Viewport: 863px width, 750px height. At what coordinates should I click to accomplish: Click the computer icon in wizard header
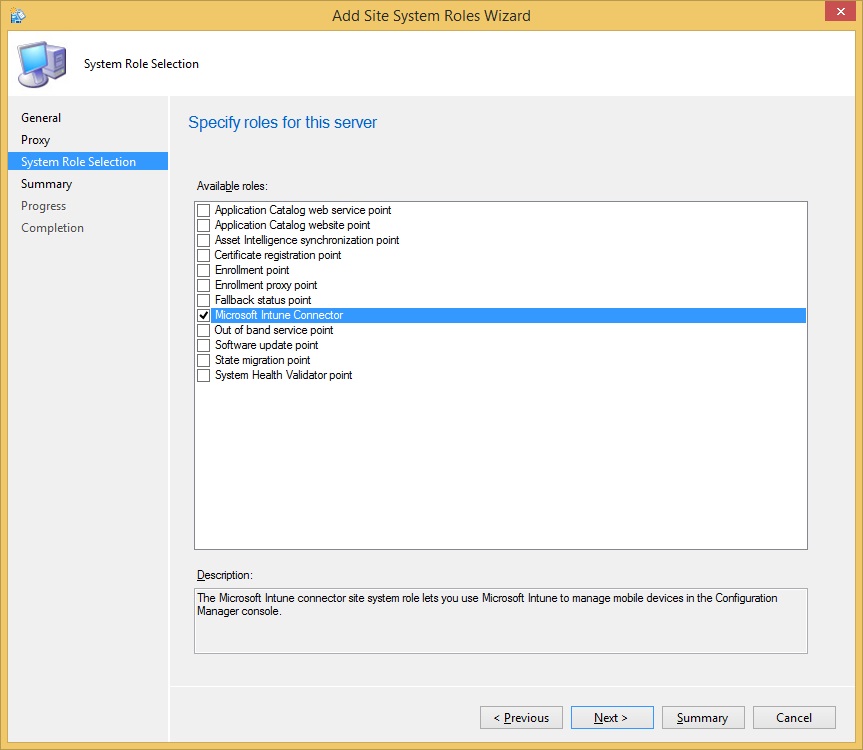point(41,64)
